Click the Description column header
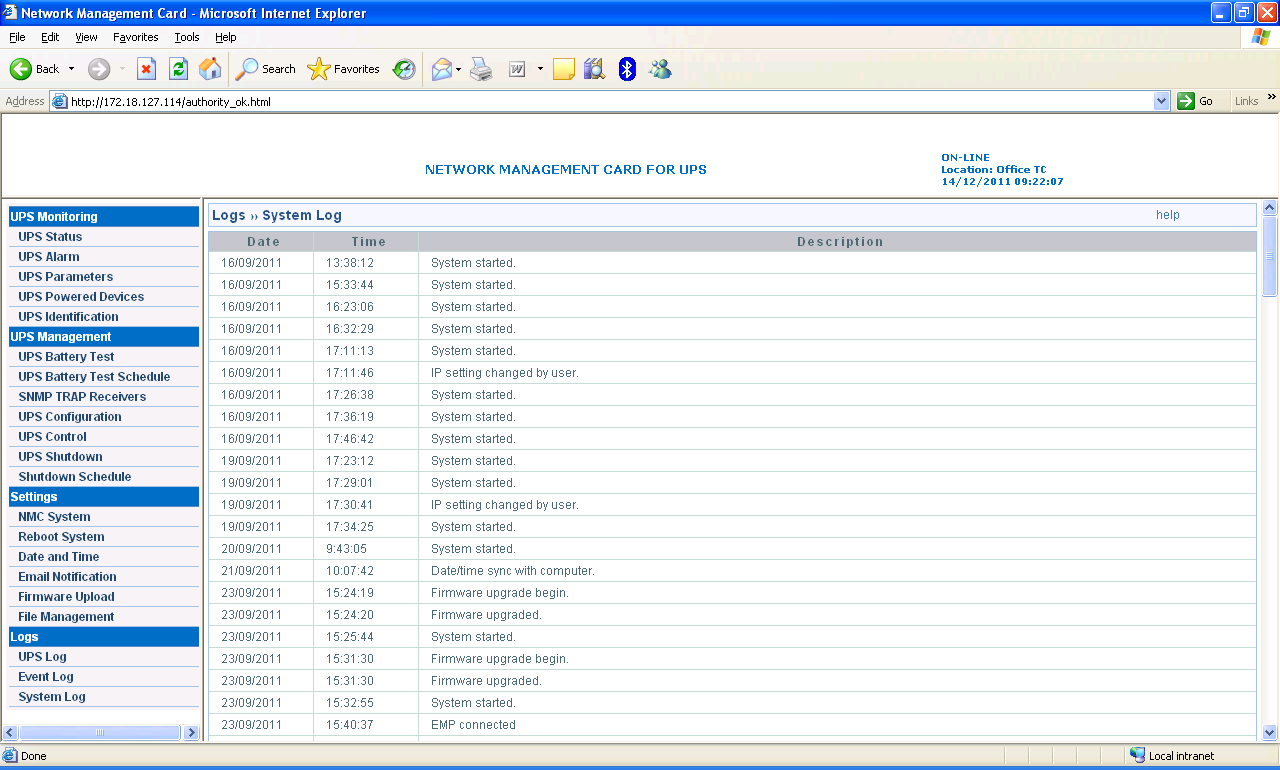This screenshot has height=770, width=1280. tap(838, 241)
